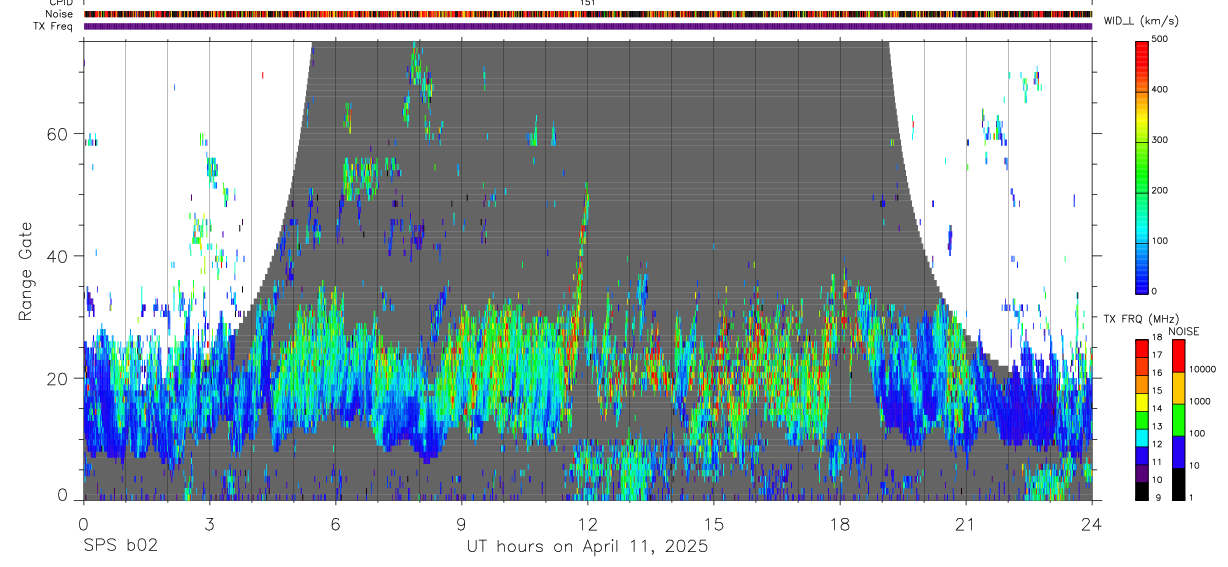The height and width of the screenshot is (567, 1228).
Task: Pick the yellow 1000 noise swatch
Action: tap(1178, 387)
